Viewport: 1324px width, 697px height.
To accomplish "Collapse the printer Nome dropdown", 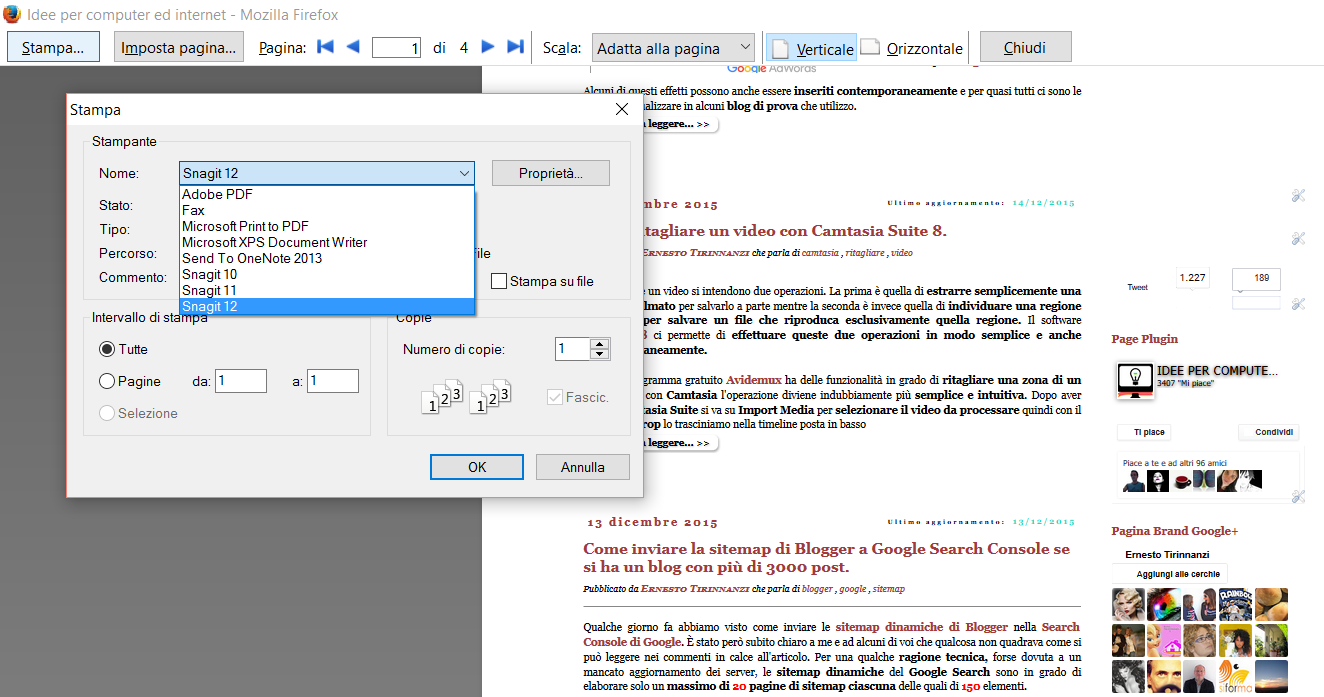I will 464,173.
